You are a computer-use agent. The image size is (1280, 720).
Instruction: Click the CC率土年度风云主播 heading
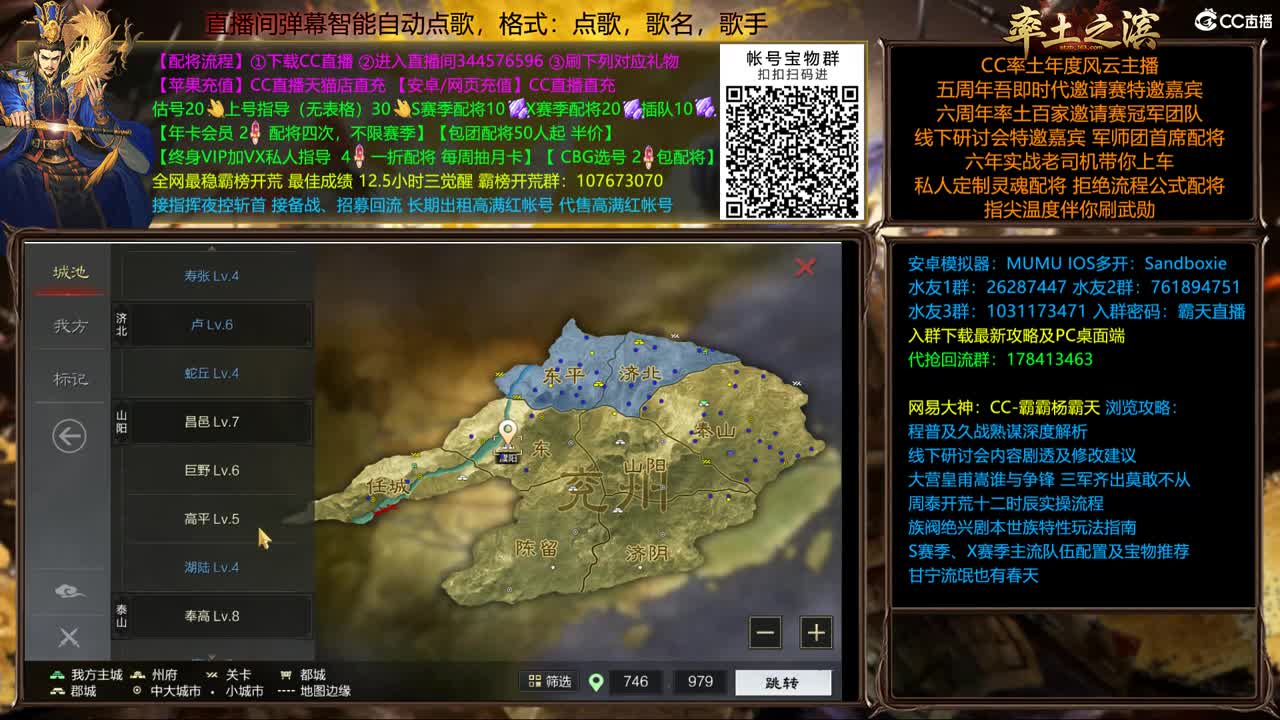(1069, 66)
